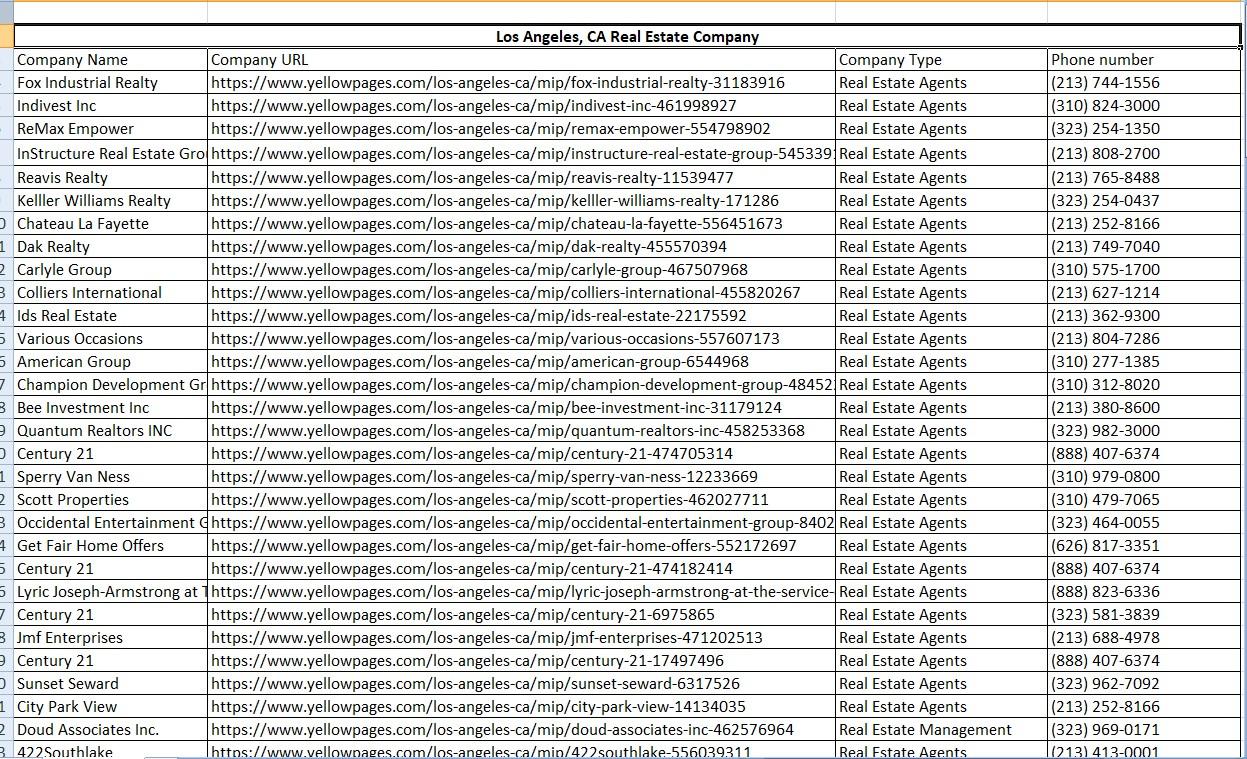
Task: Select the ReMax Empower company name cell
Action: (75, 128)
